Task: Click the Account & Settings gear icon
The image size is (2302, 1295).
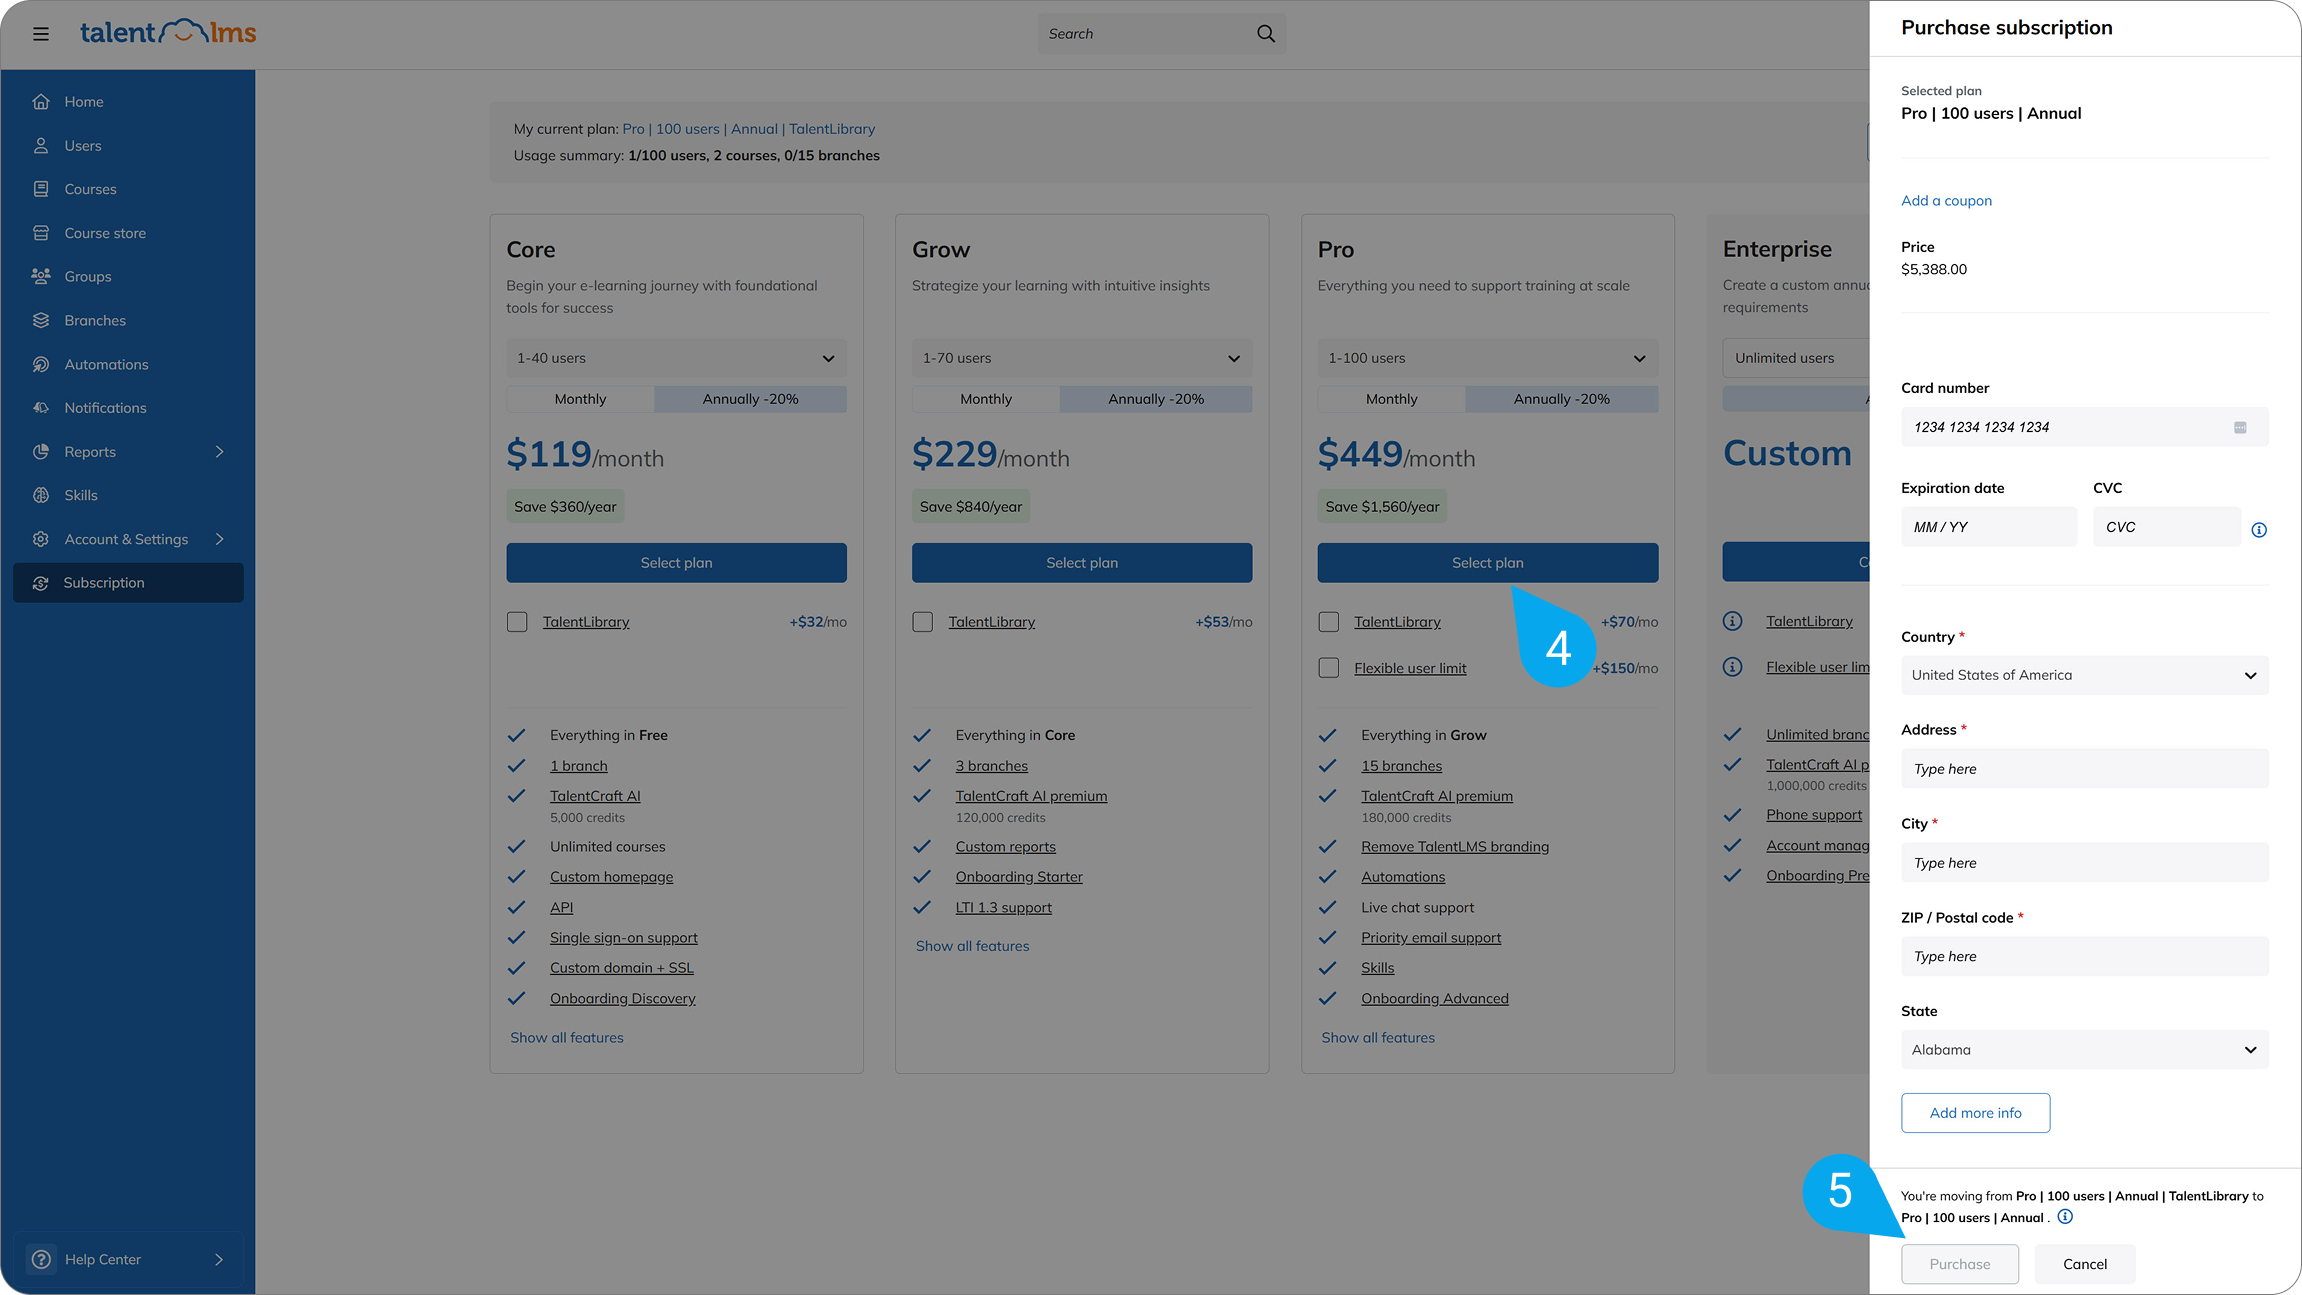Action: click(x=41, y=539)
